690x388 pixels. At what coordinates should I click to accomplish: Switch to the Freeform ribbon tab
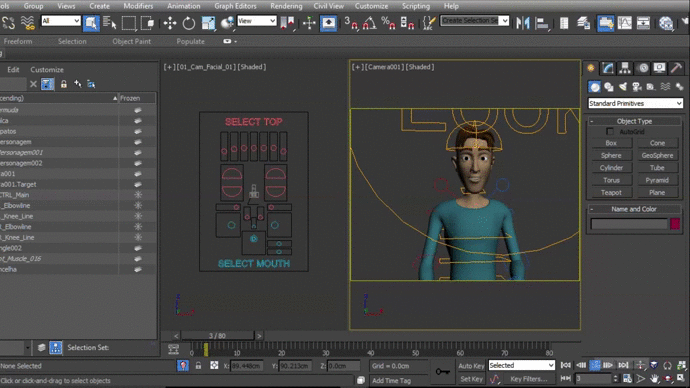coord(18,41)
